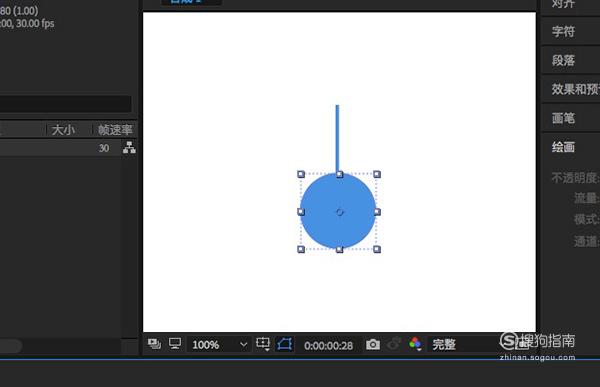Click the always preview this view icon
This screenshot has width=600, height=387.
point(154,344)
